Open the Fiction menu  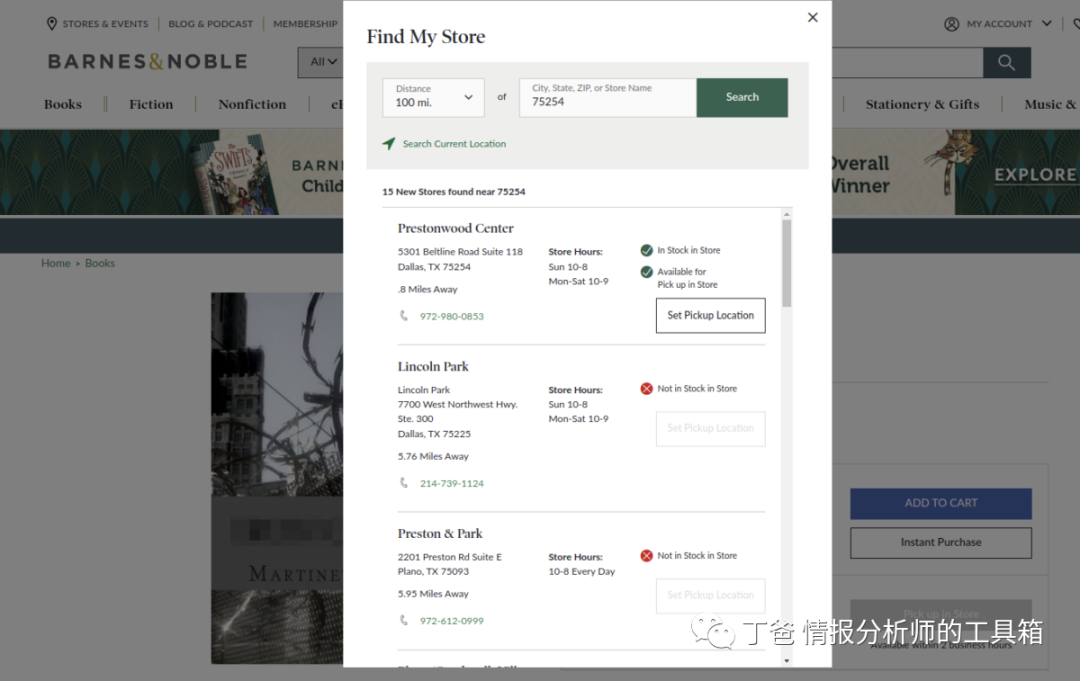[151, 104]
